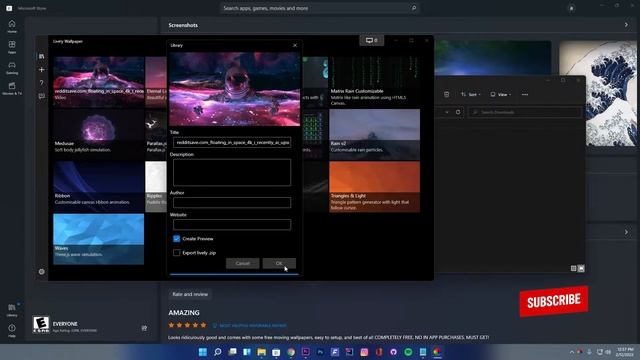Open Spotify from the taskbar
This screenshot has width=640, height=360.
pyautogui.click(x=408, y=352)
